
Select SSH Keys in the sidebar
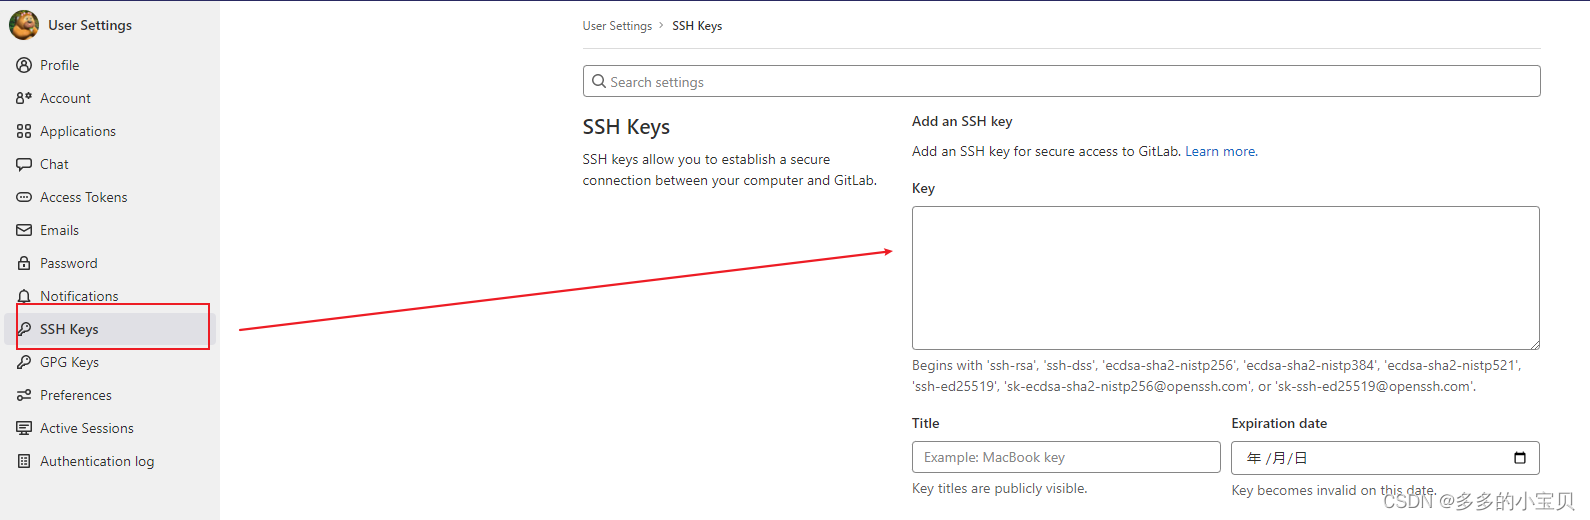69,329
